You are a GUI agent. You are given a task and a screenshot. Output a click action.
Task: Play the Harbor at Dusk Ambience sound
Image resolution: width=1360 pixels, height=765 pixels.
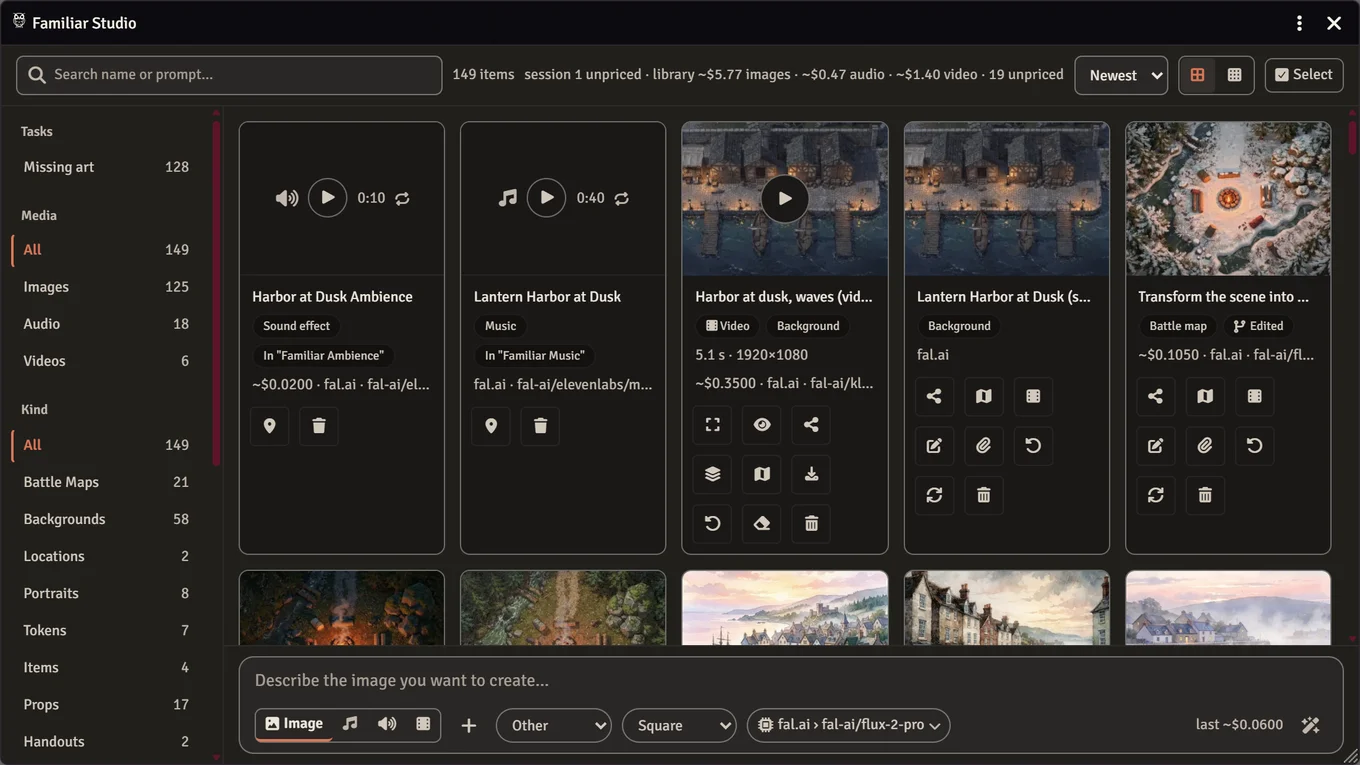coord(327,198)
